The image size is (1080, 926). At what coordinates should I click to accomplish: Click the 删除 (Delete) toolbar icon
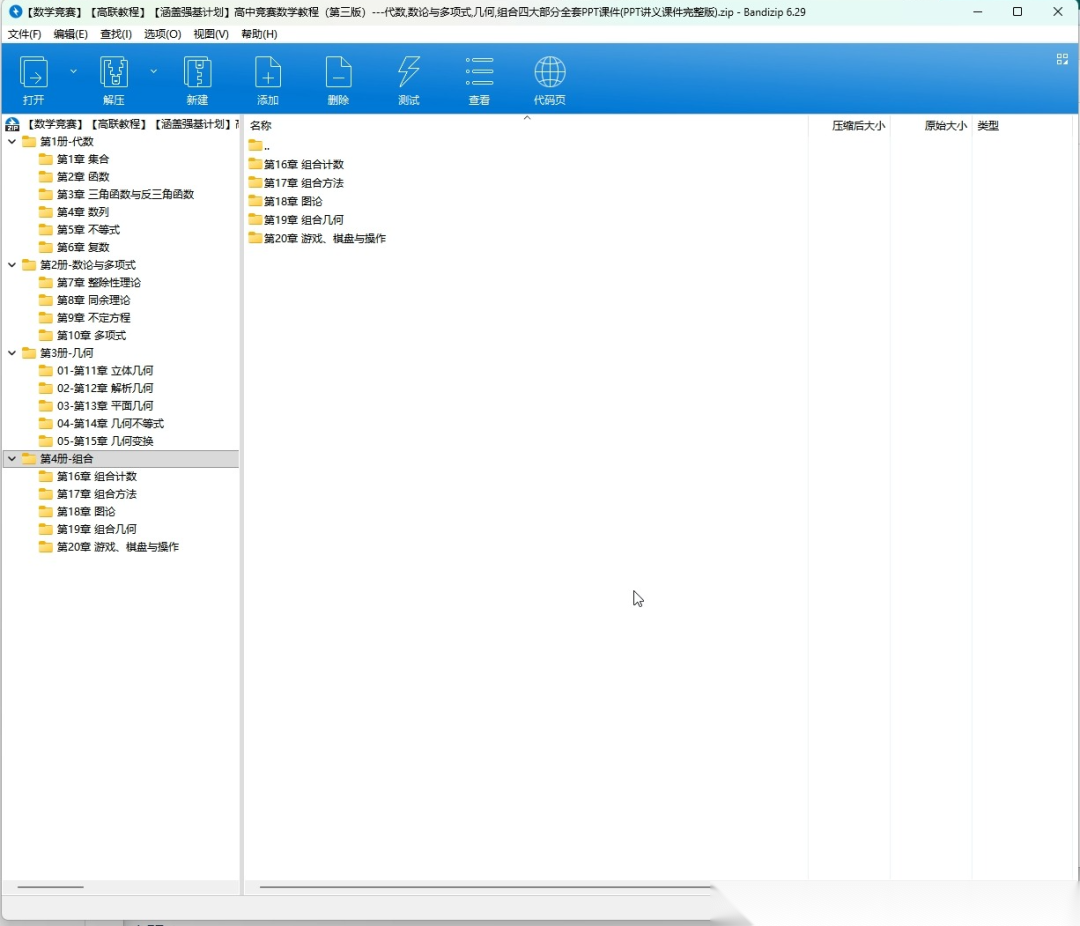point(338,73)
